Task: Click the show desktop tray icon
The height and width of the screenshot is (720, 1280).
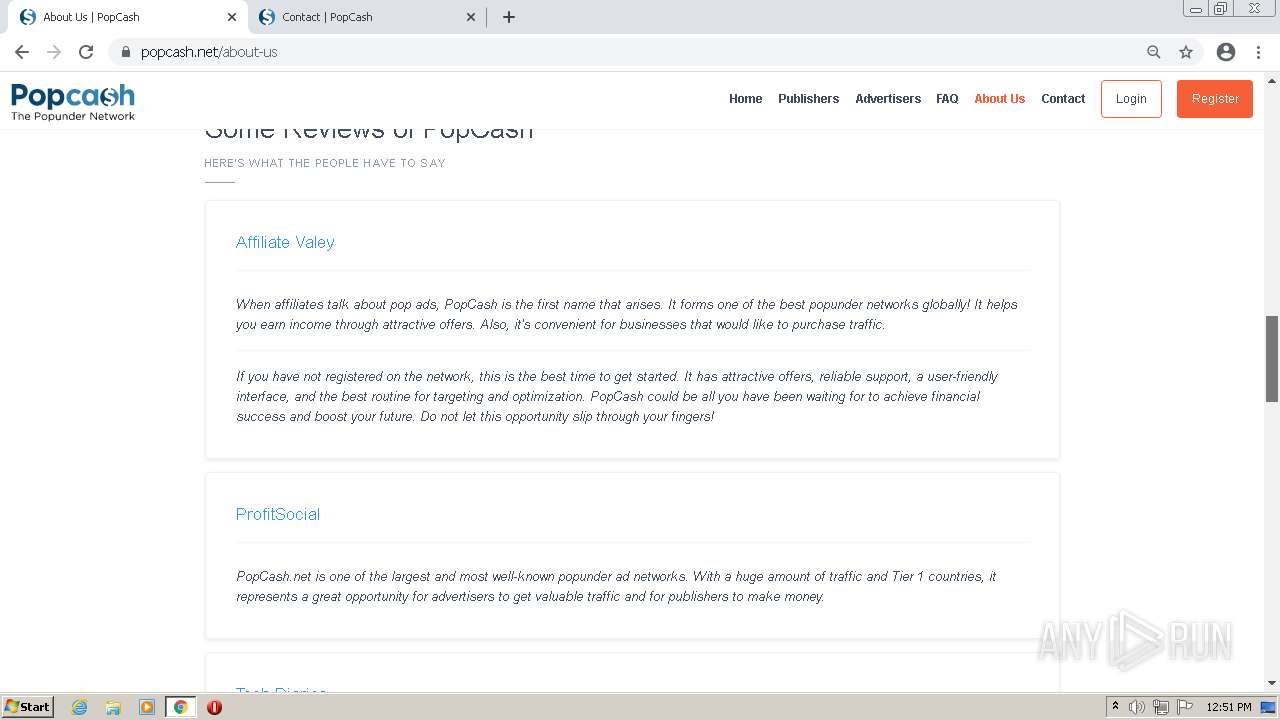Action: point(1269,707)
